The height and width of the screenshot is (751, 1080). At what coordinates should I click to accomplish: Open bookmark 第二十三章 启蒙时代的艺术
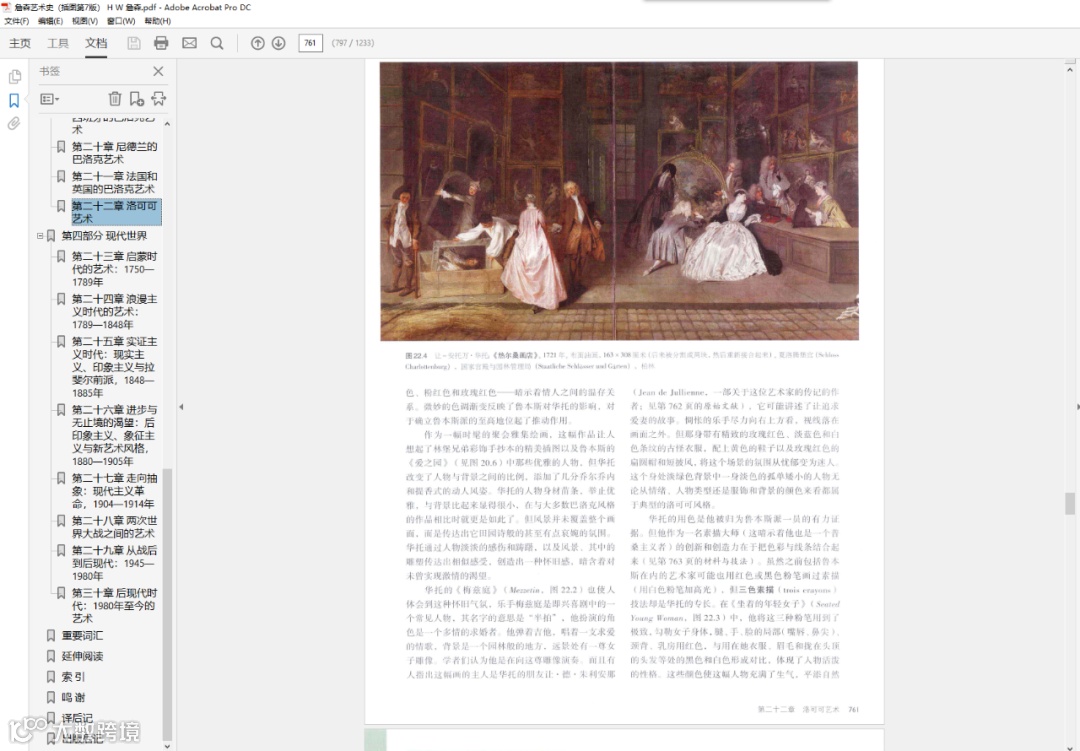(x=114, y=269)
